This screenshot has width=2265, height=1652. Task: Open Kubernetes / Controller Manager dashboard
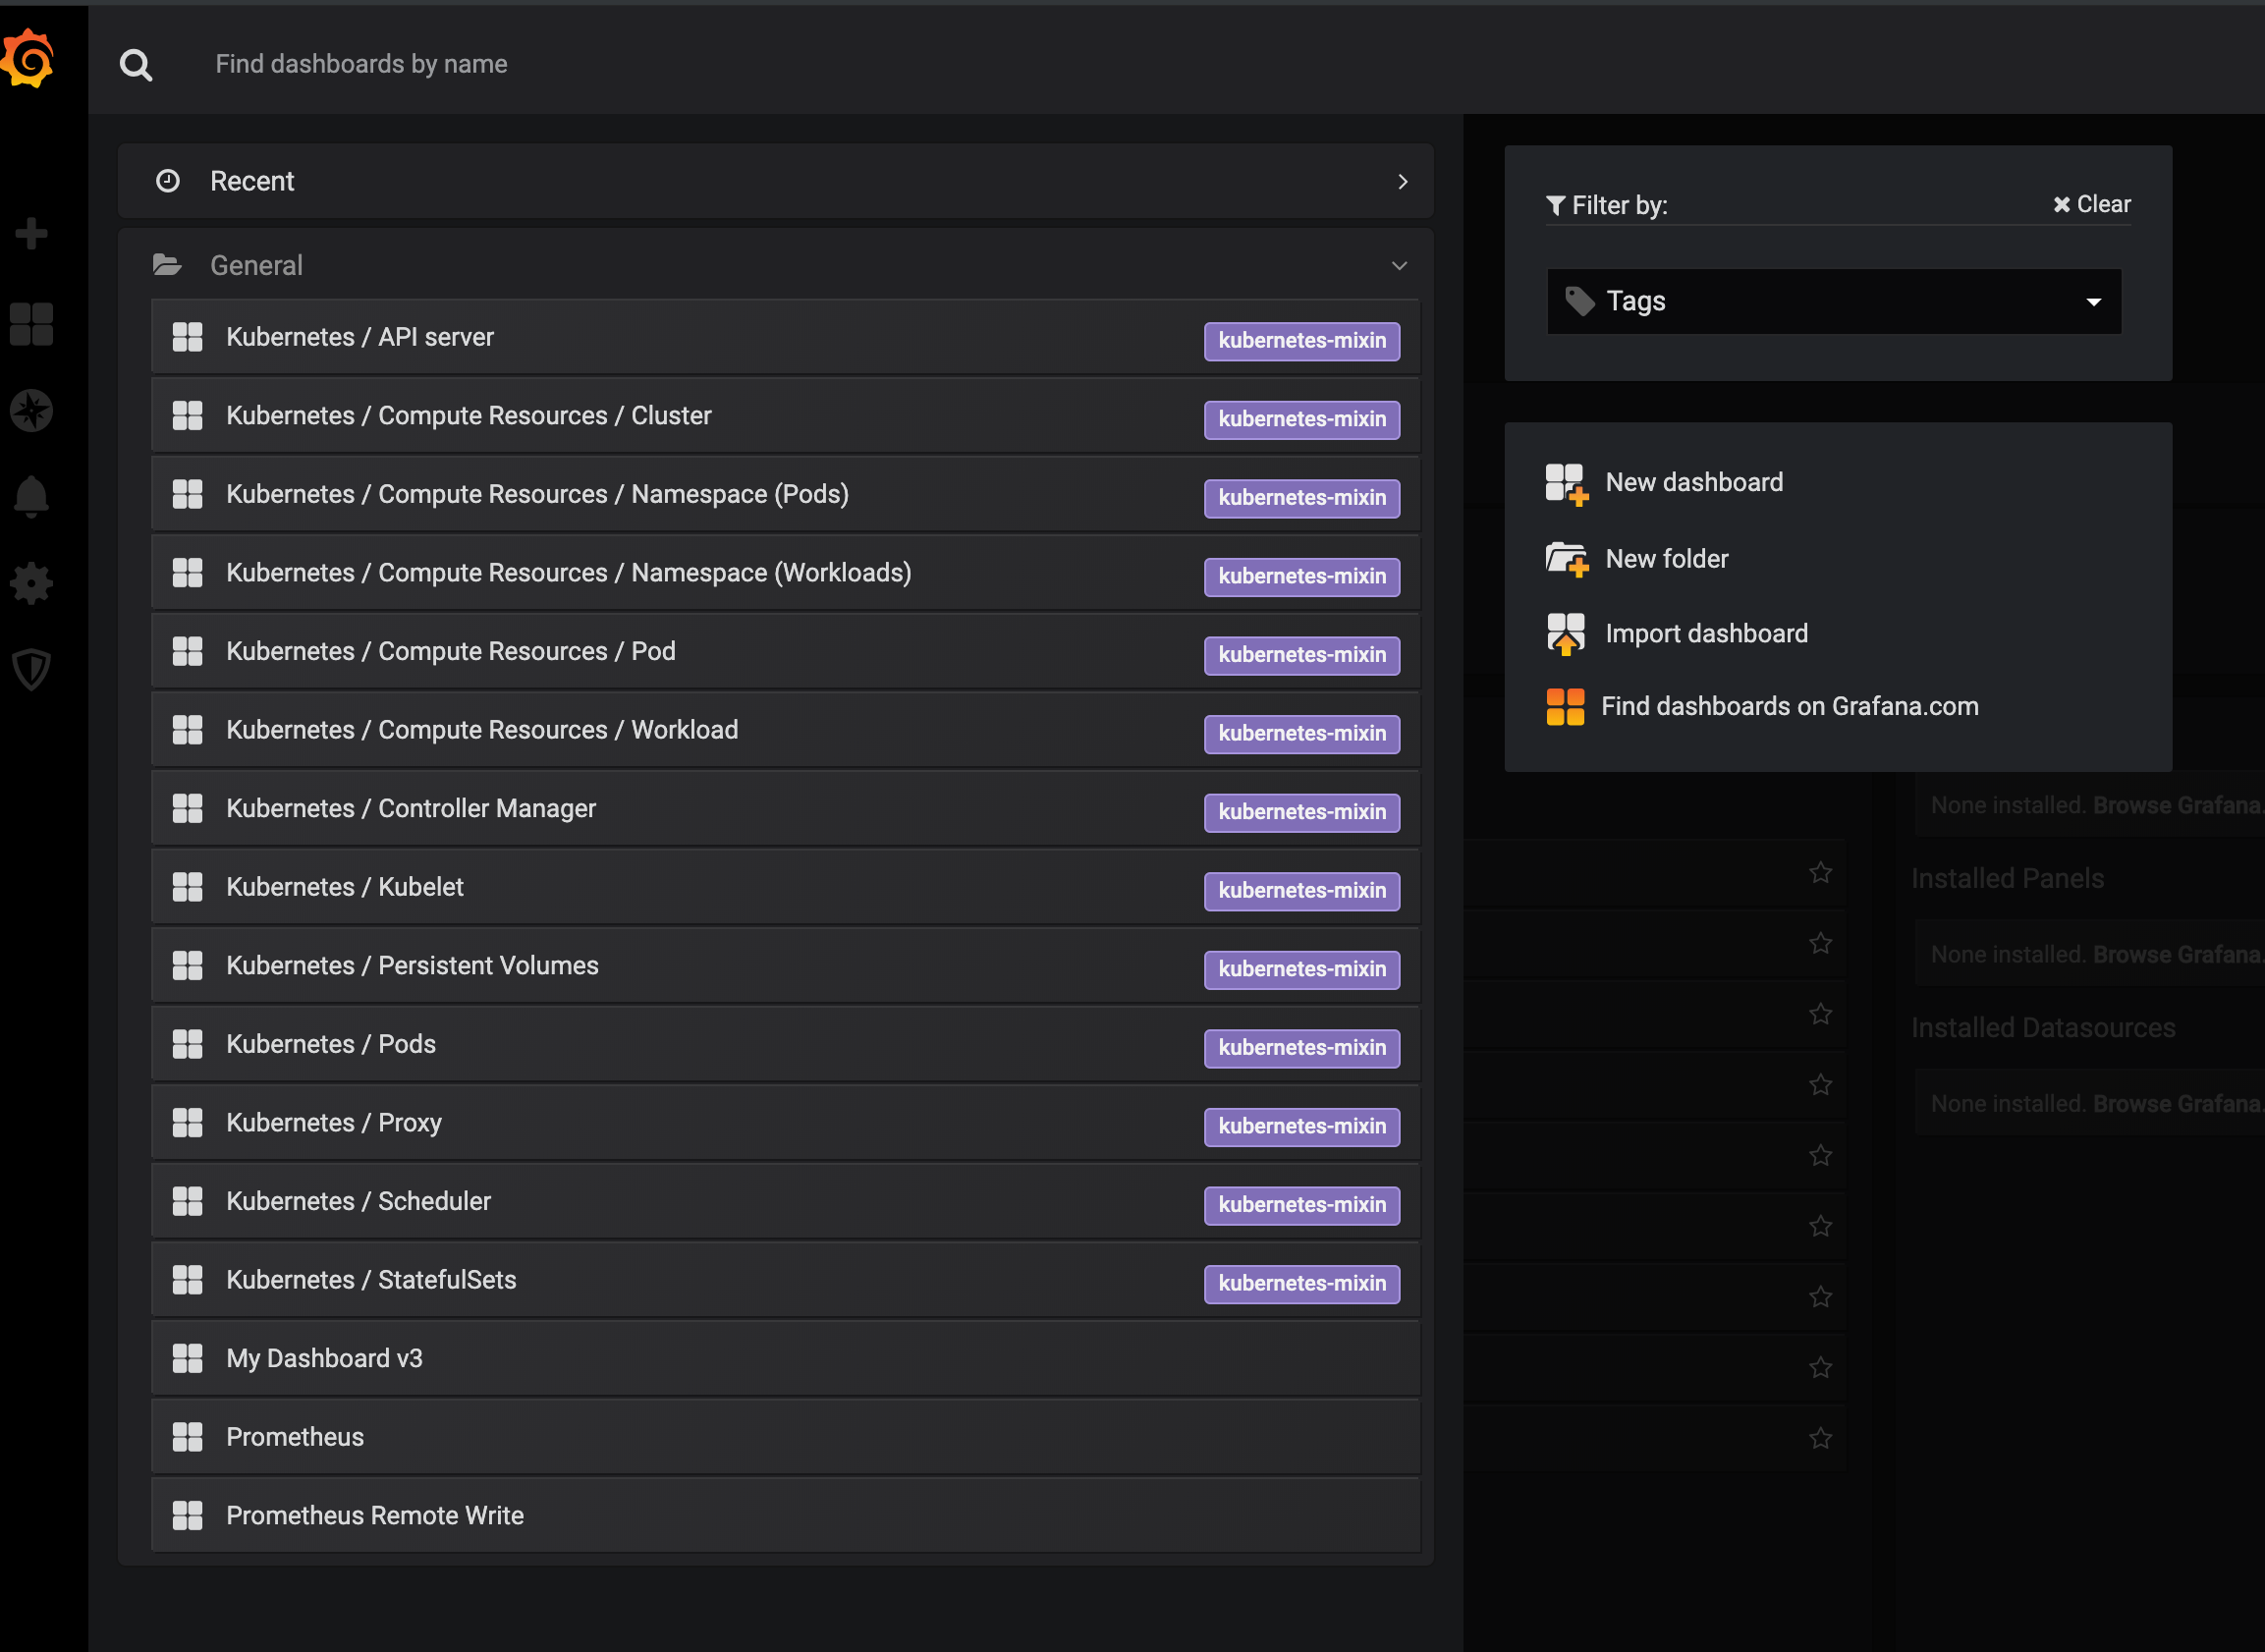coord(785,808)
